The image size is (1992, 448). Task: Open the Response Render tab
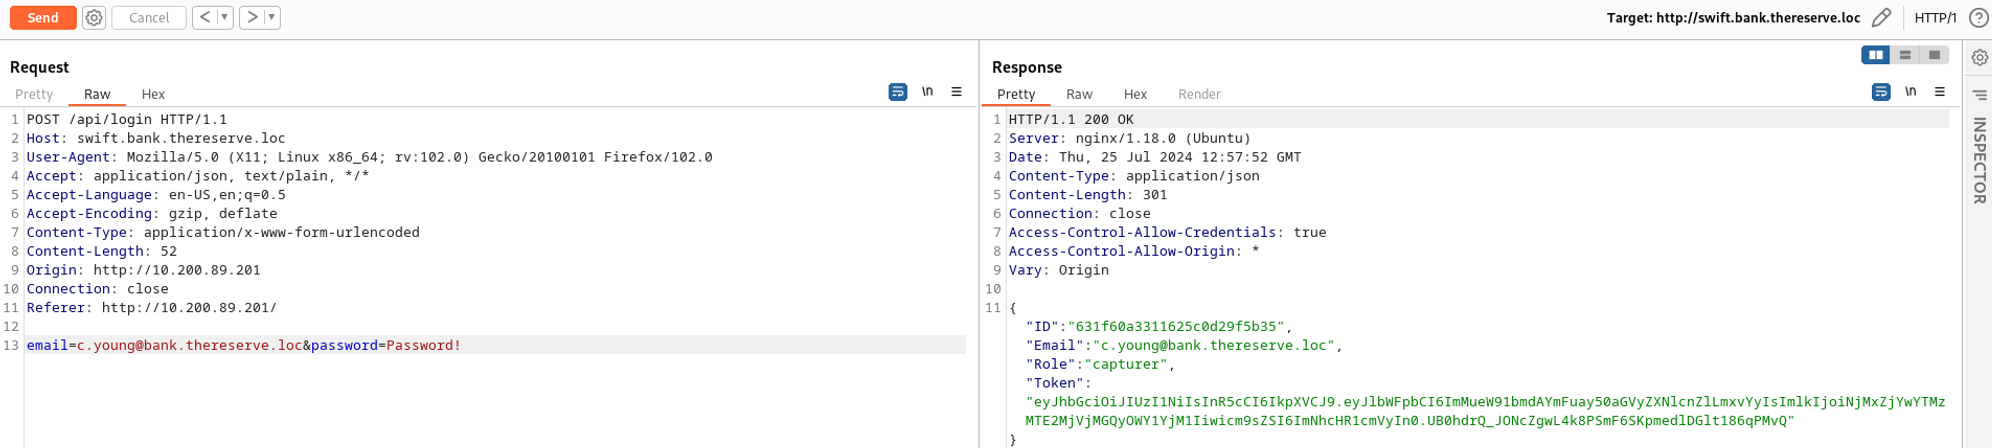pyautogui.click(x=1199, y=94)
